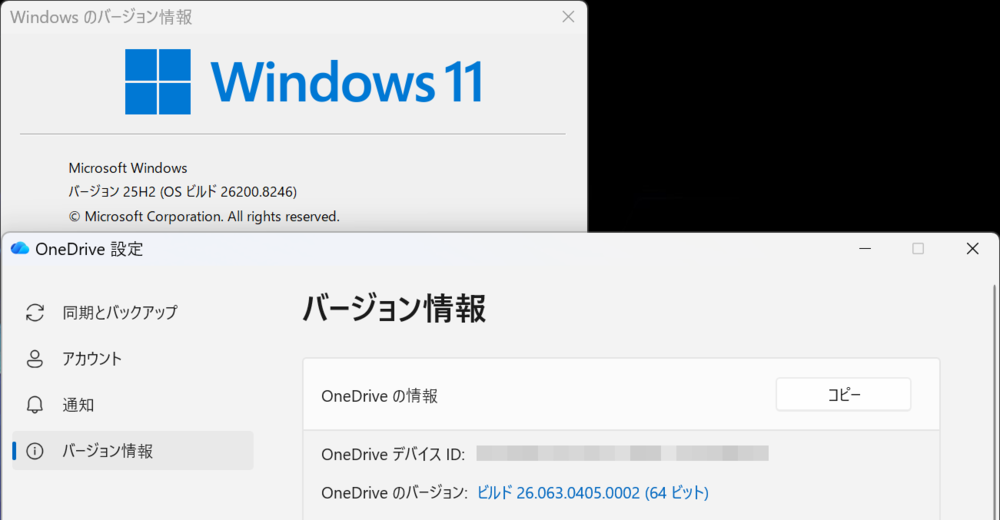The height and width of the screenshot is (520, 1000).
Task: Click the Windows 11 logo in version dialog
Action: point(304,82)
